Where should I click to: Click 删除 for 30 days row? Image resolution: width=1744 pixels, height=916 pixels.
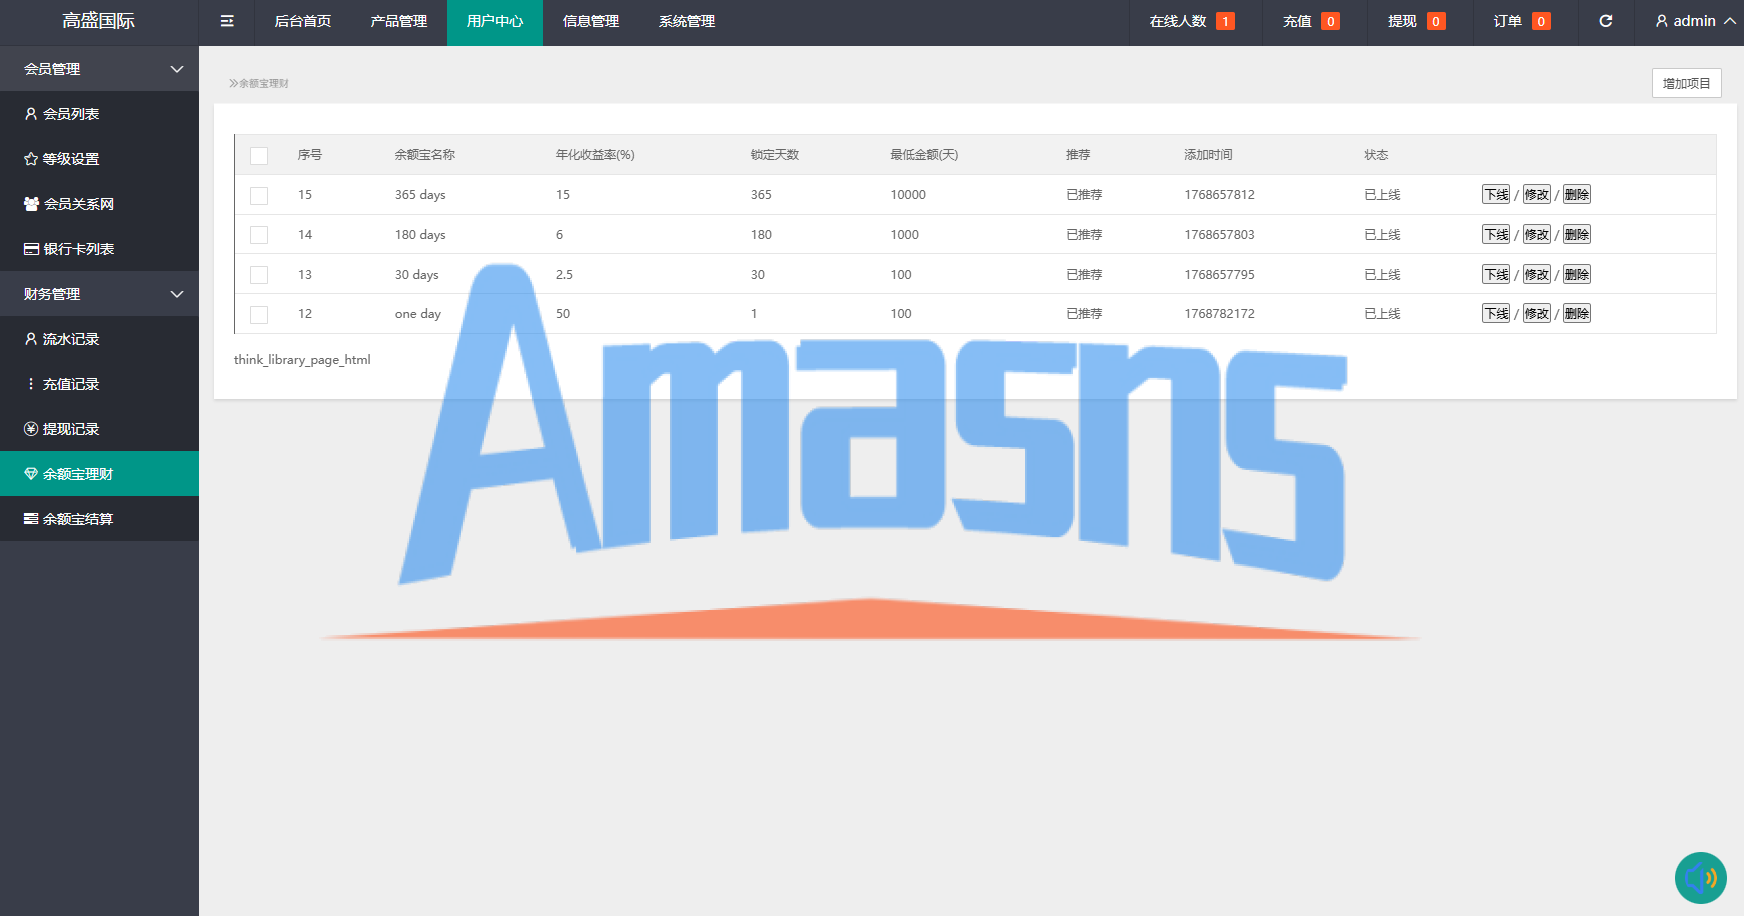click(x=1577, y=275)
